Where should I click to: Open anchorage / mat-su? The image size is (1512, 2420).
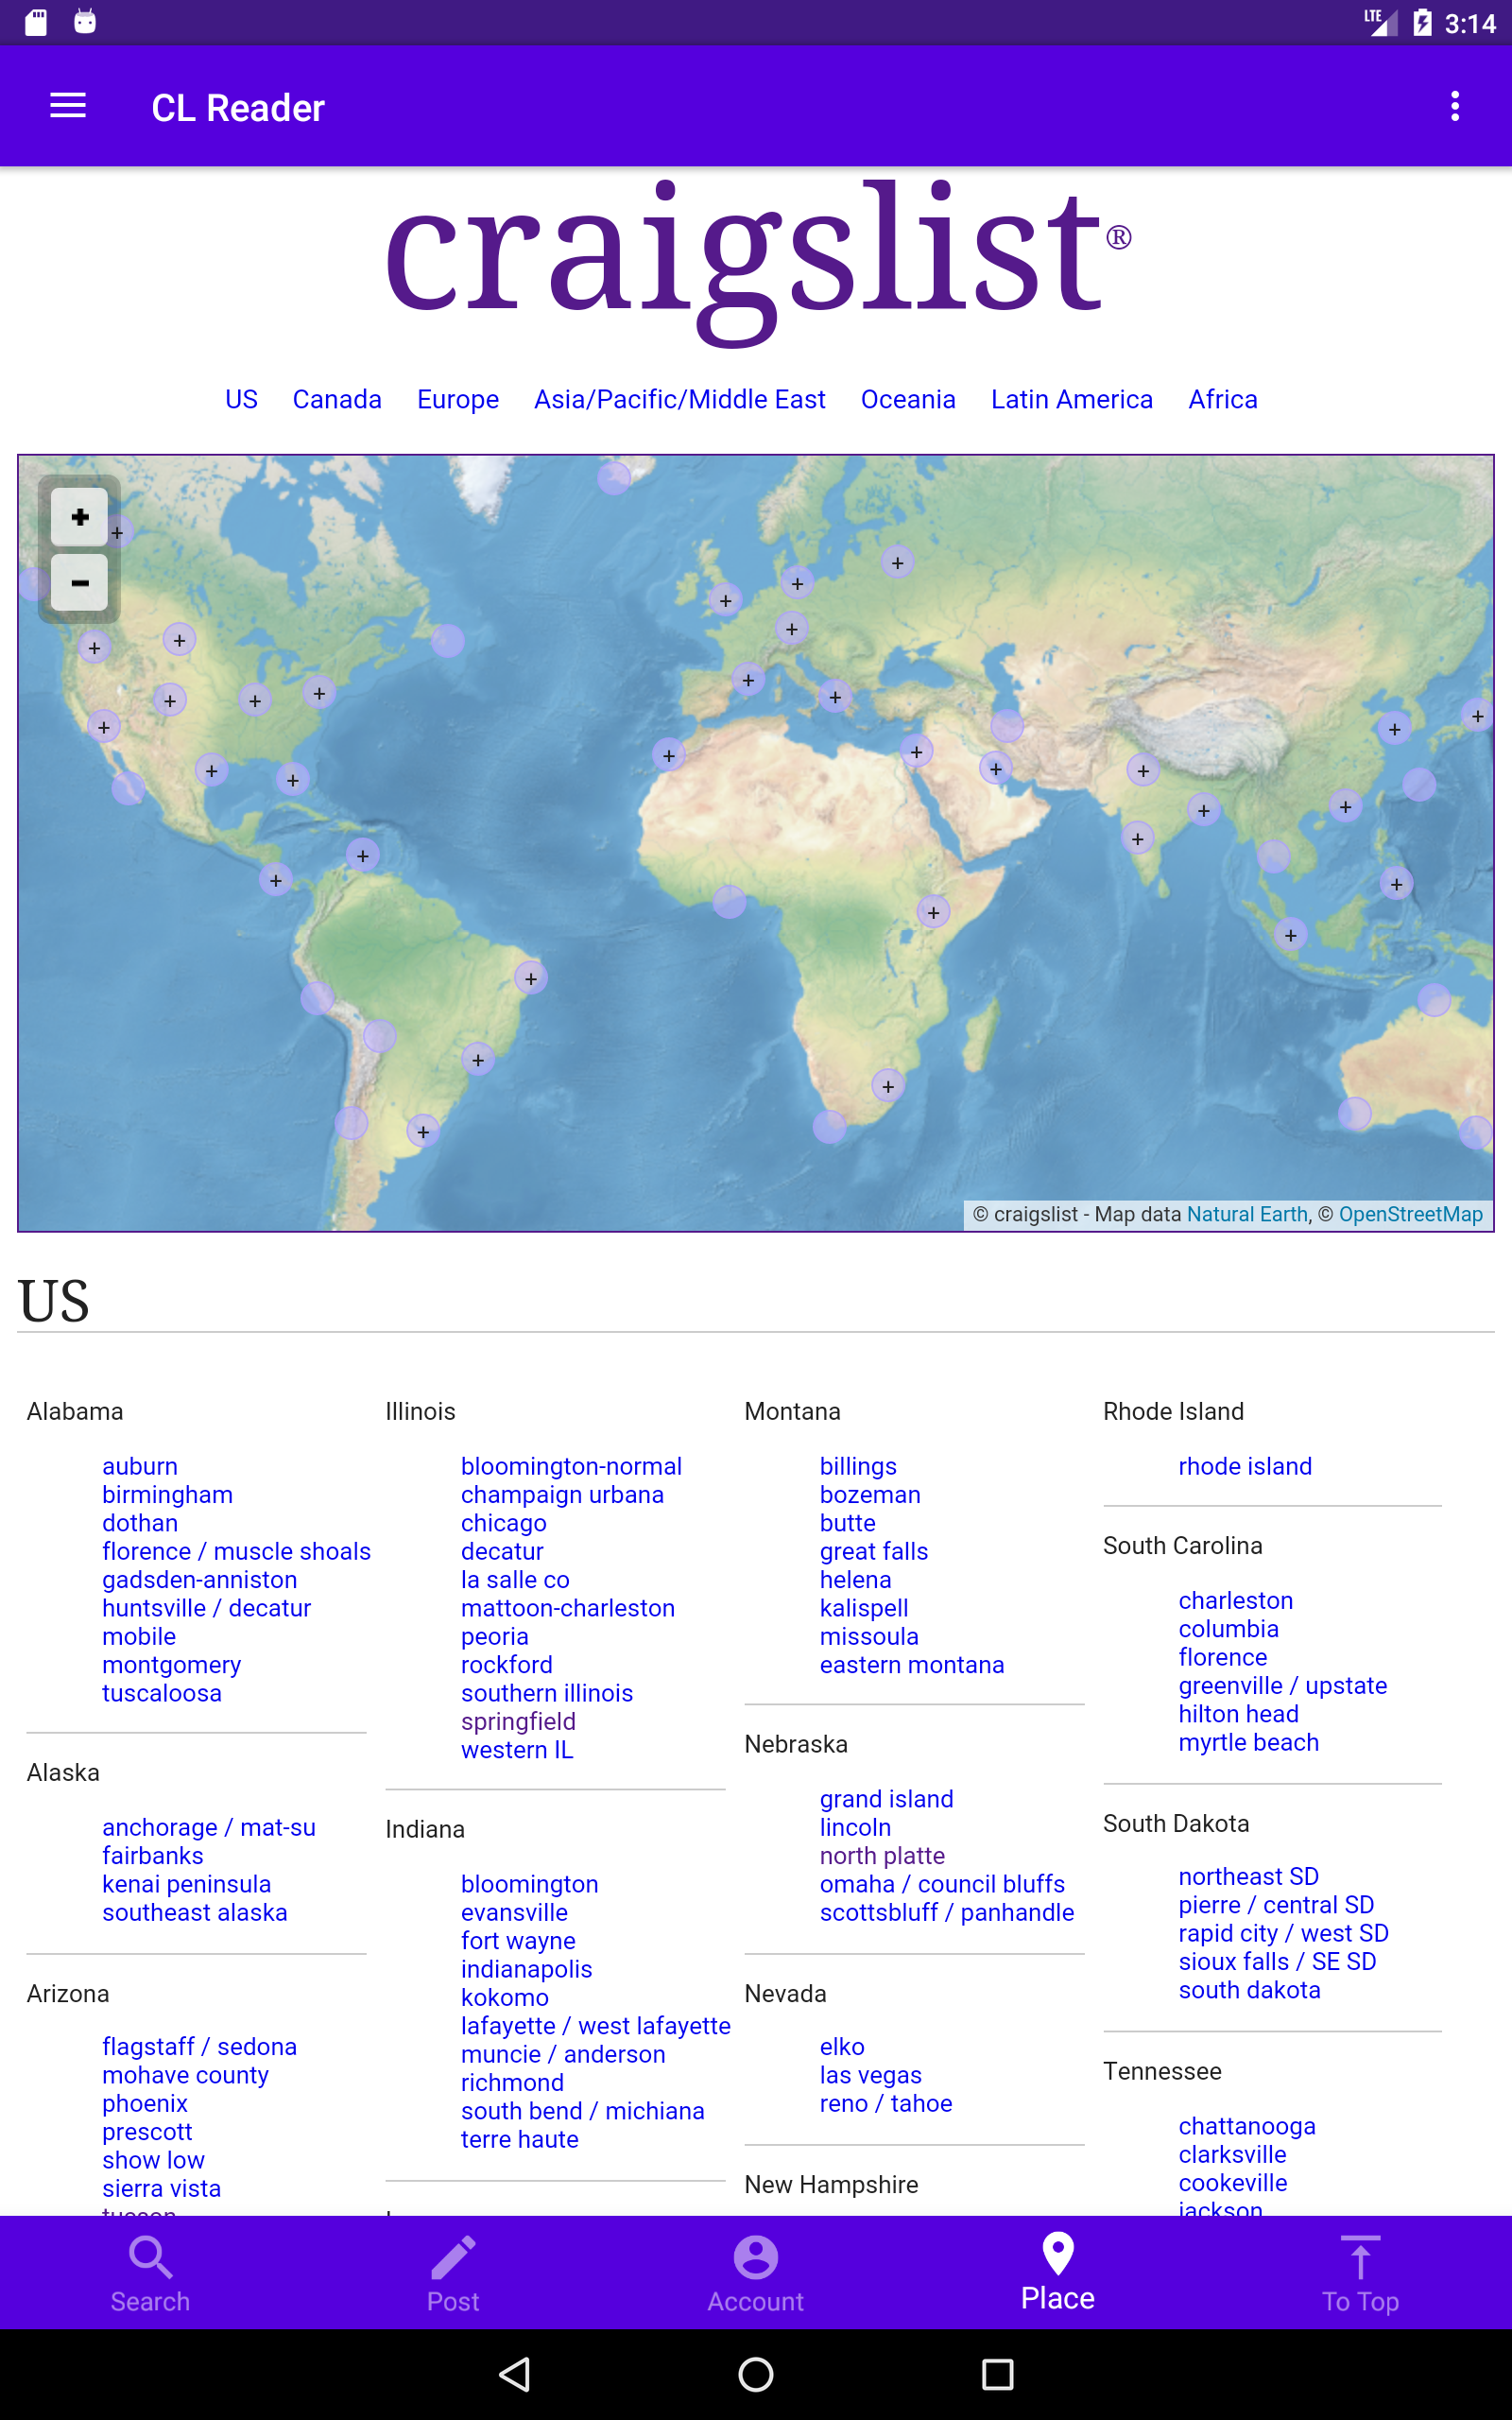point(209,1827)
